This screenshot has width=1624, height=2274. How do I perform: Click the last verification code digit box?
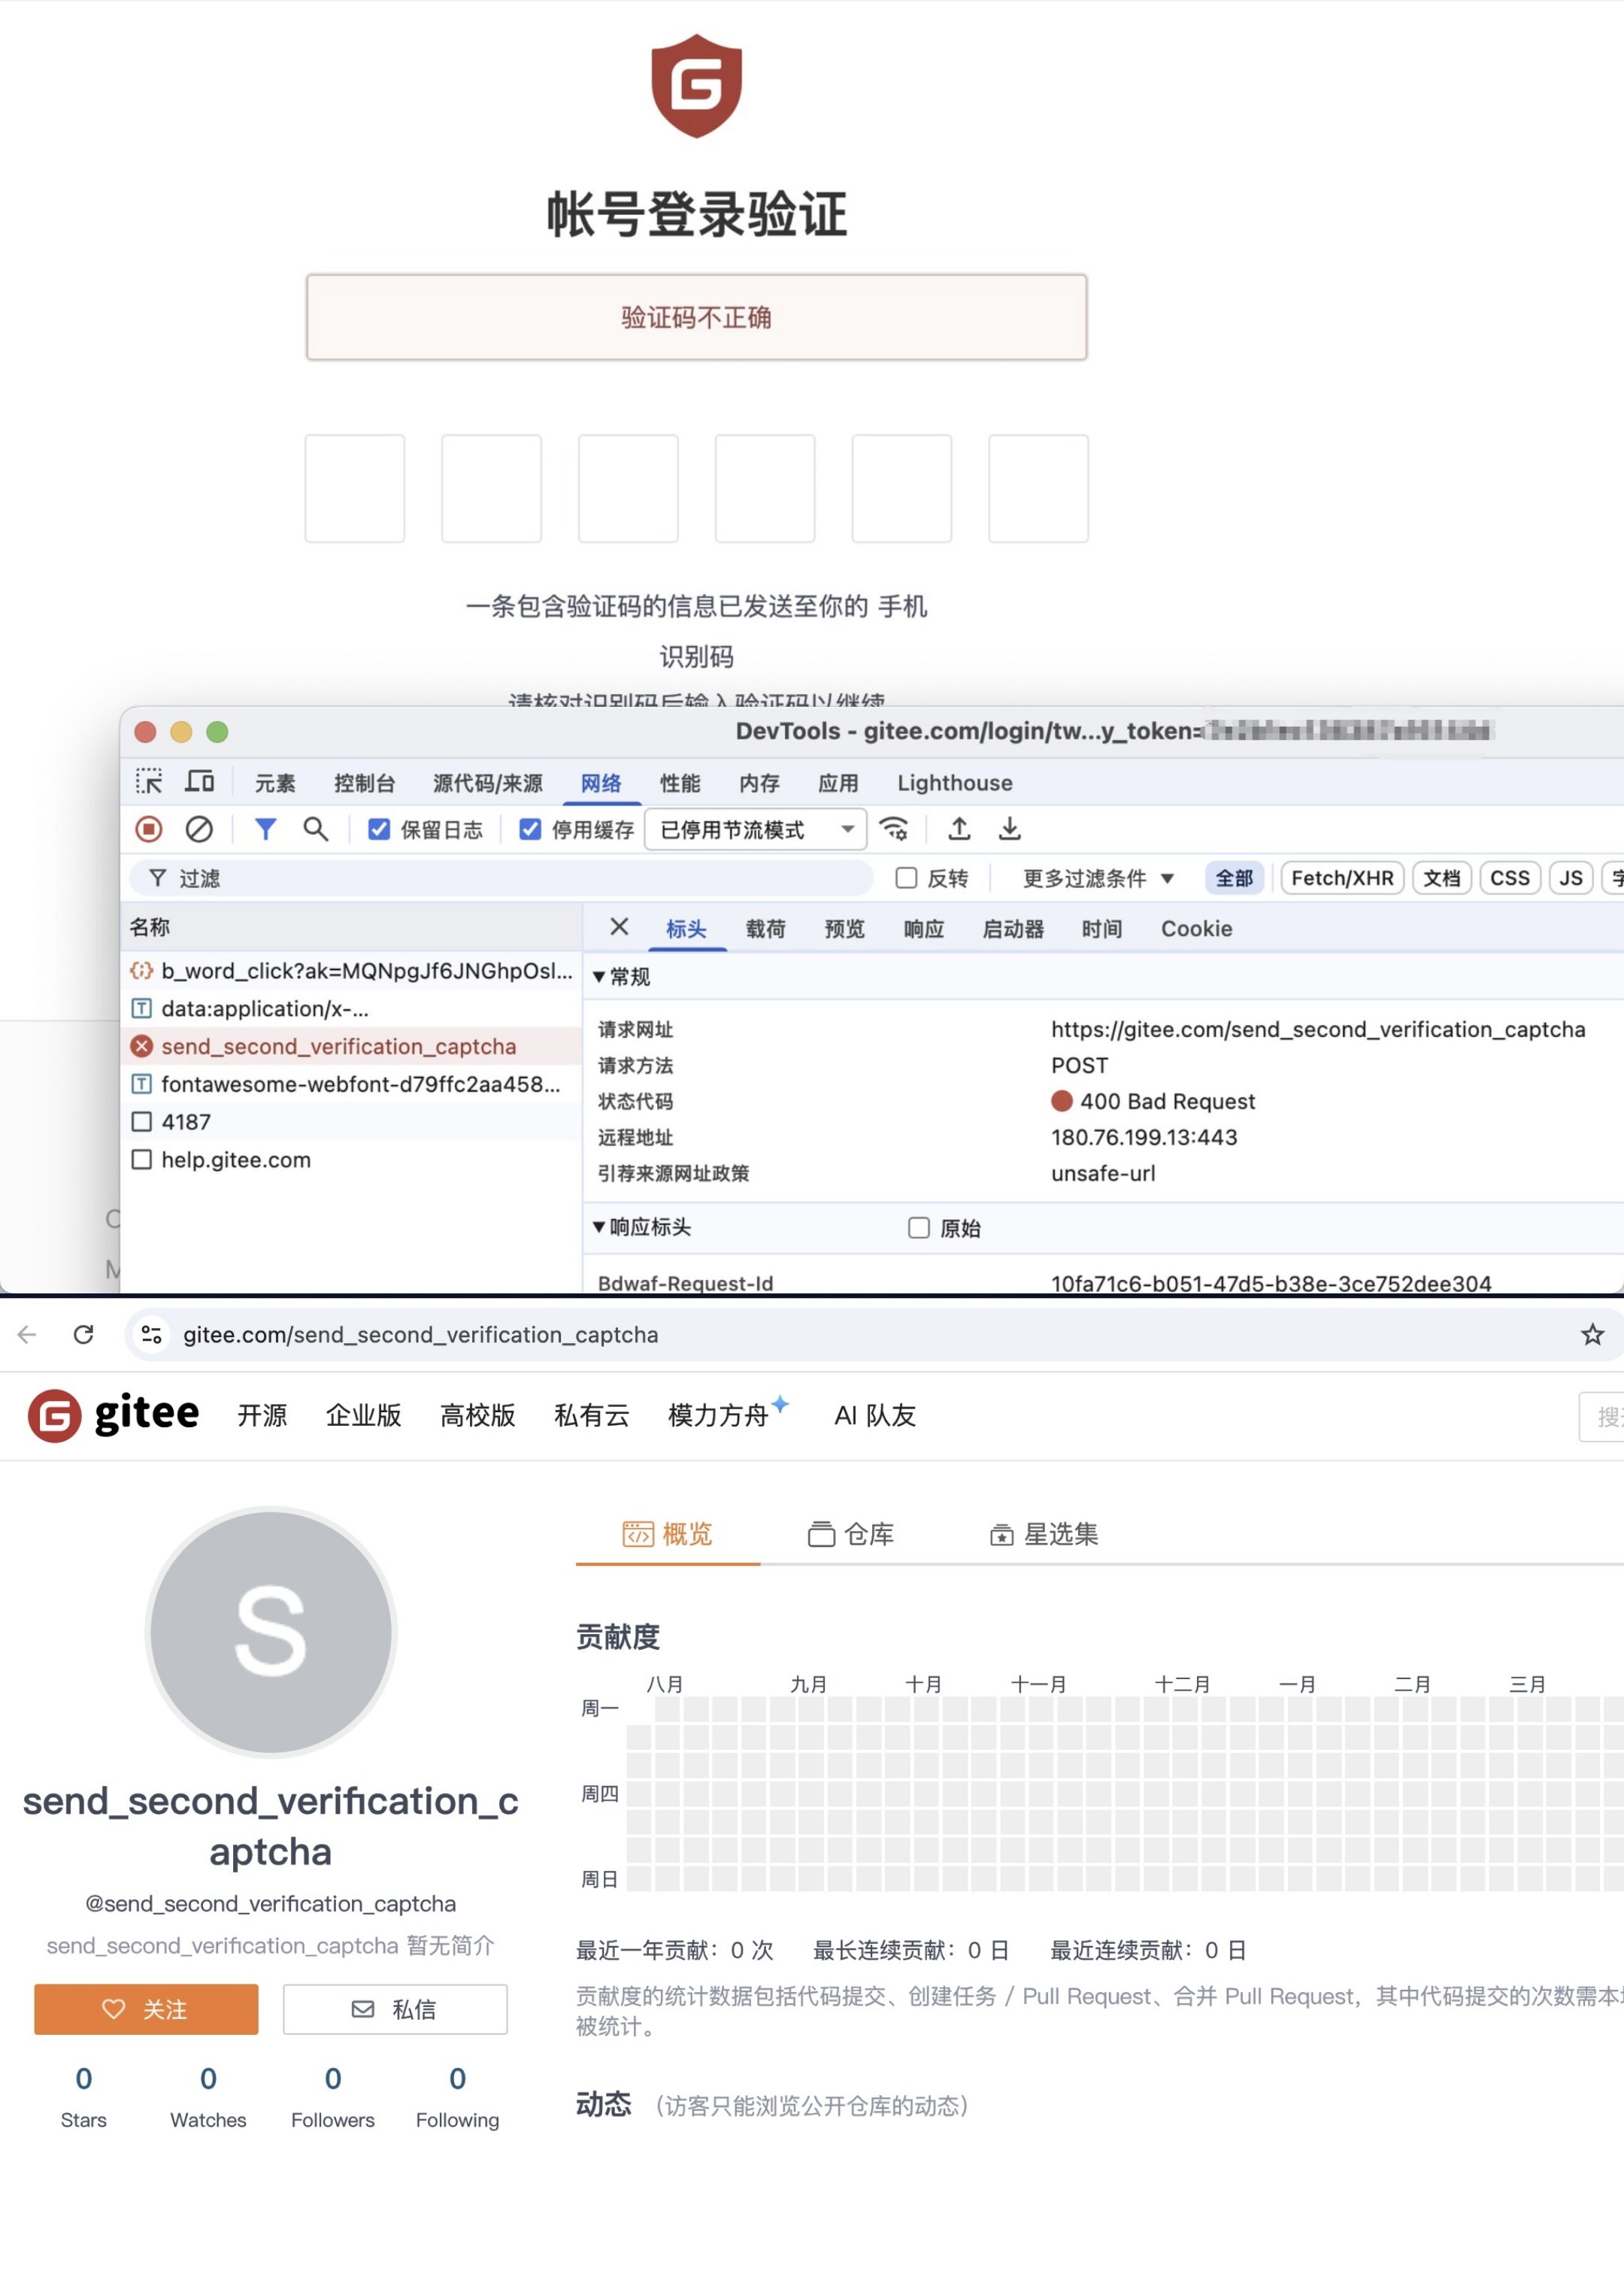coord(1038,488)
